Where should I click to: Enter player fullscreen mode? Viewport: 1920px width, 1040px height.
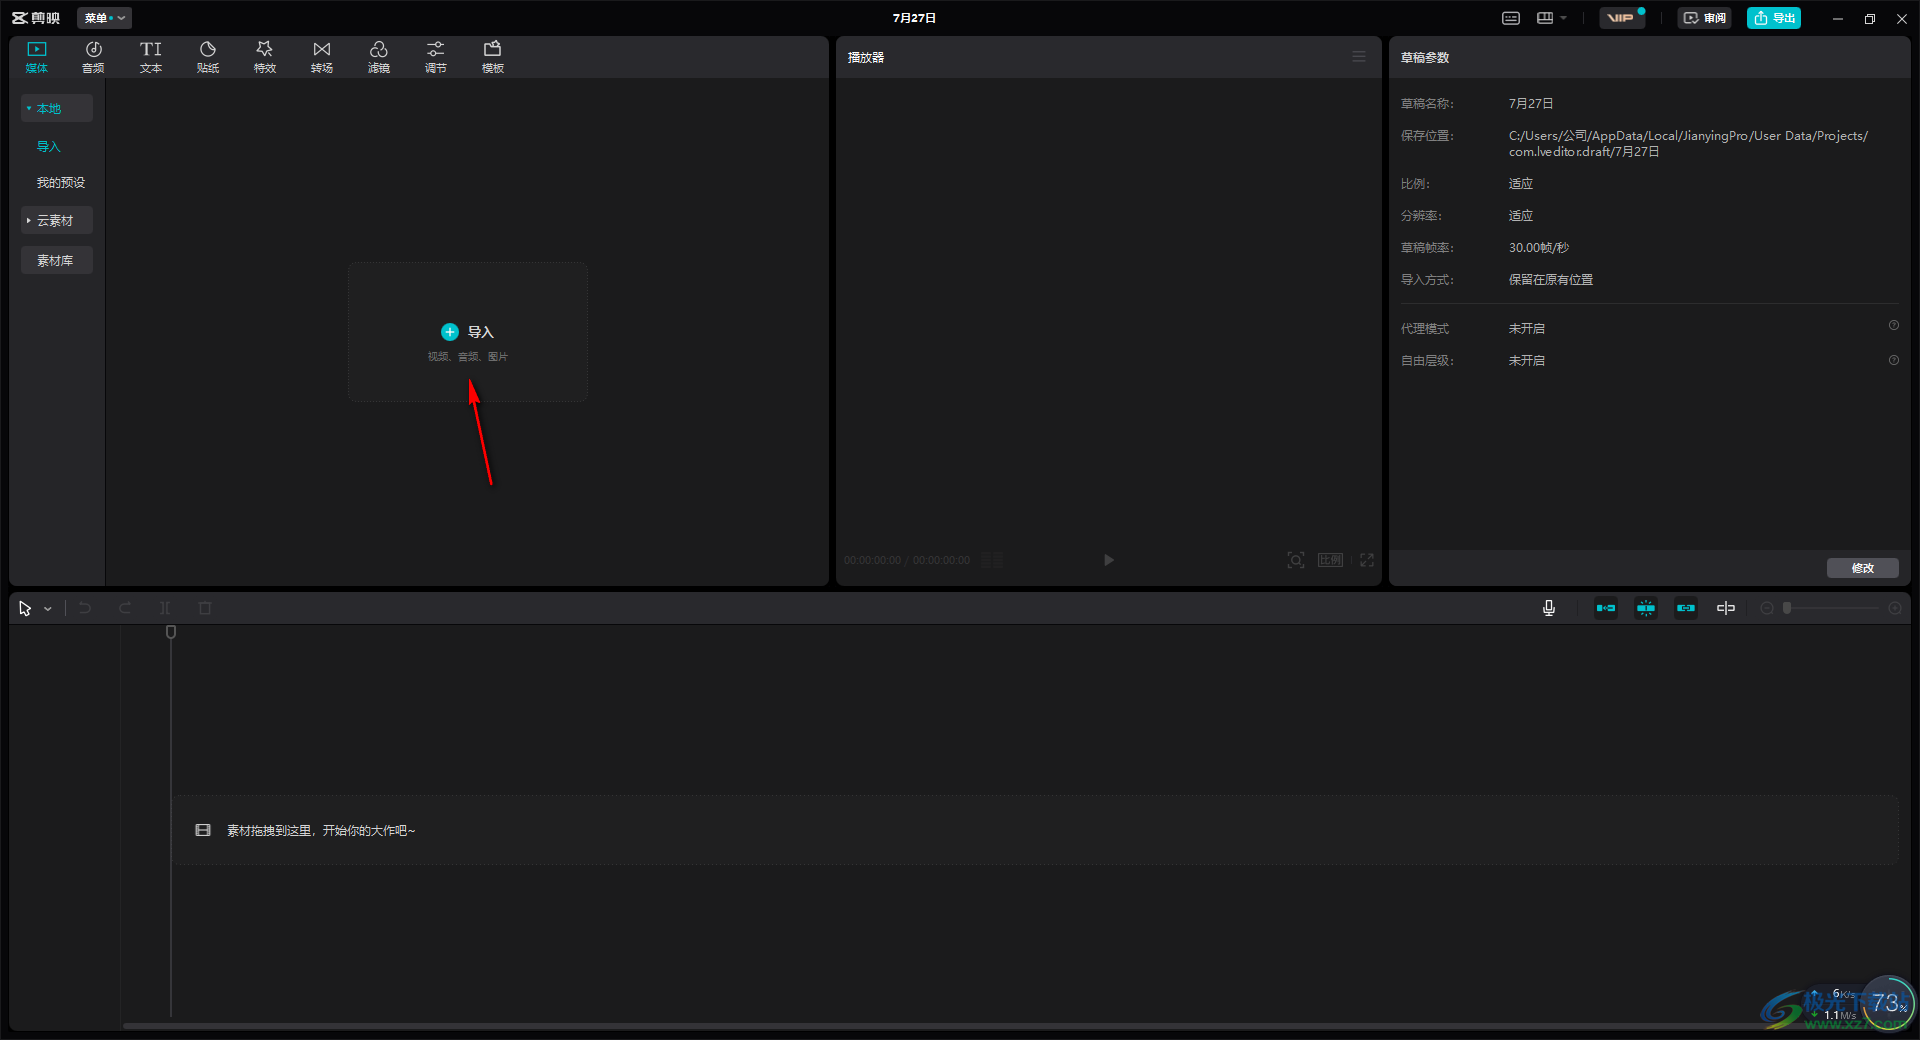pyautogui.click(x=1367, y=560)
